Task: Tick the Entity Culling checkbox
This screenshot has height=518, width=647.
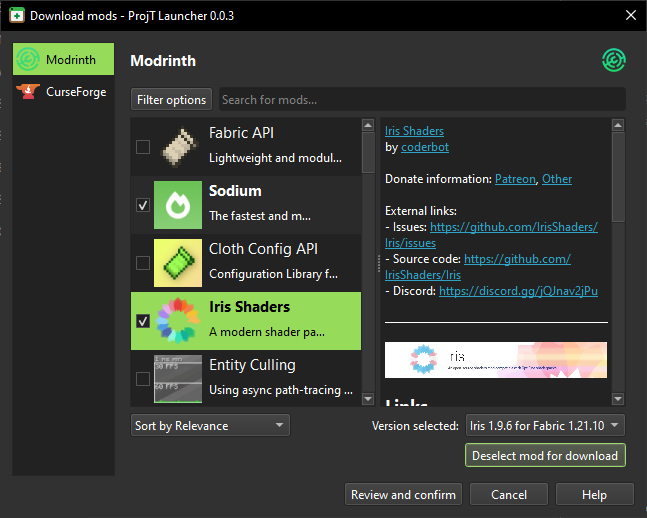Action: click(x=143, y=379)
